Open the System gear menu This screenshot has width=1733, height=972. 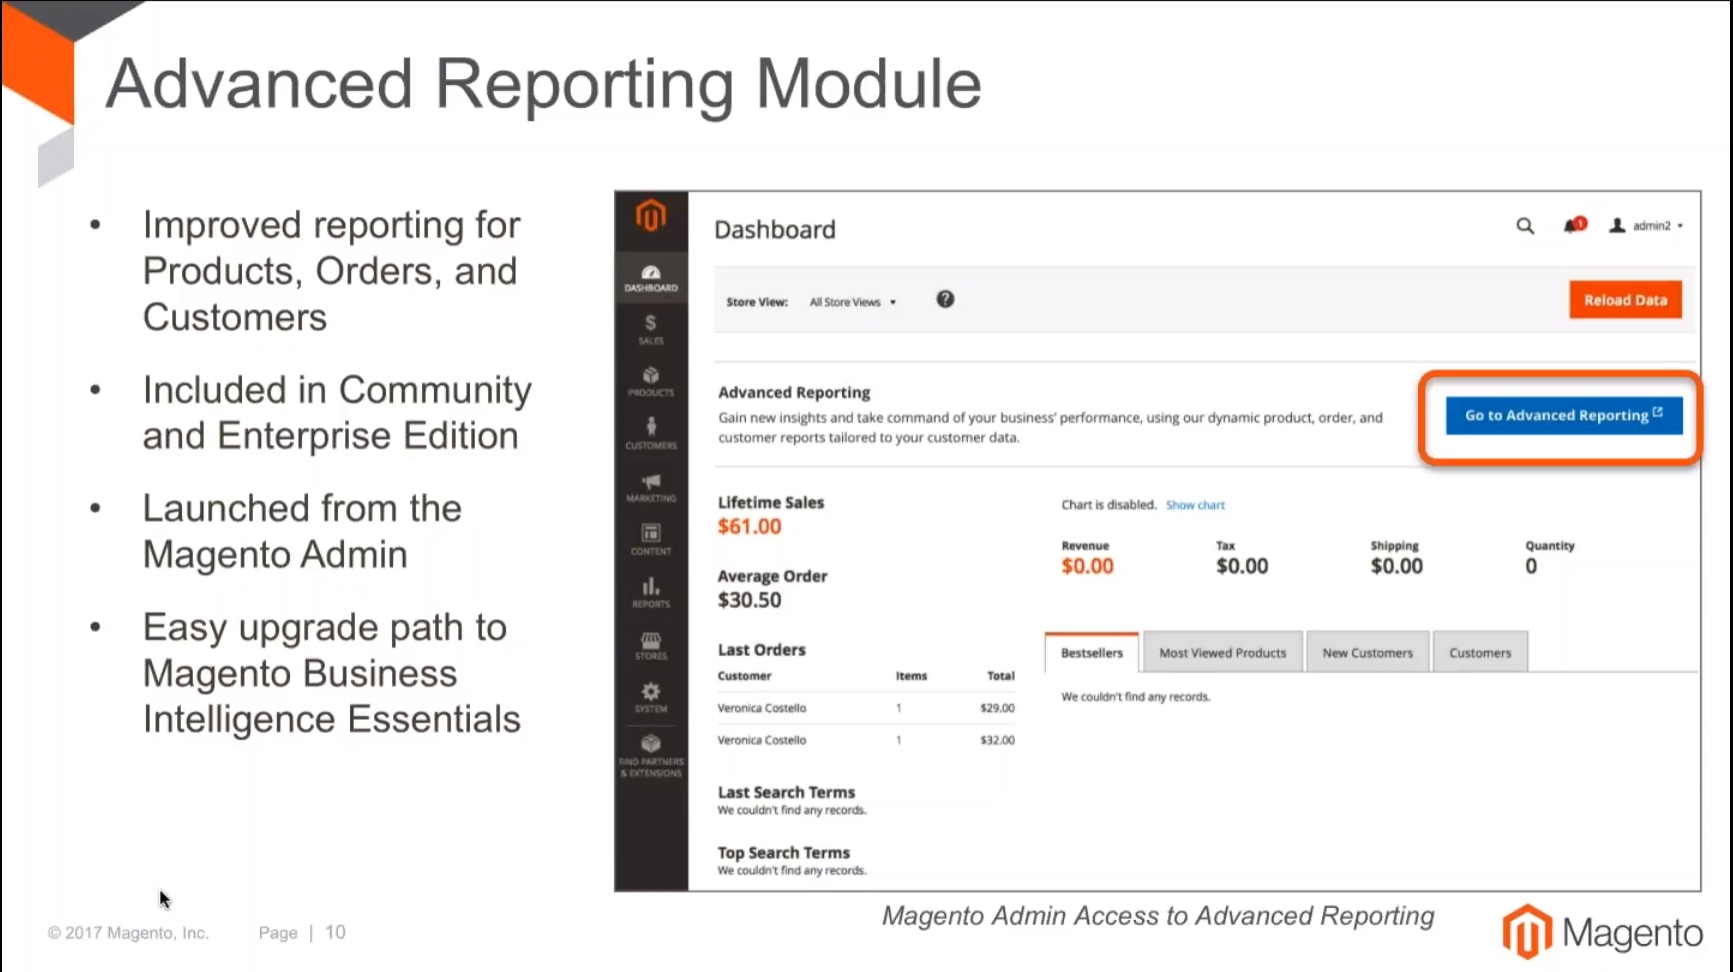click(x=651, y=698)
